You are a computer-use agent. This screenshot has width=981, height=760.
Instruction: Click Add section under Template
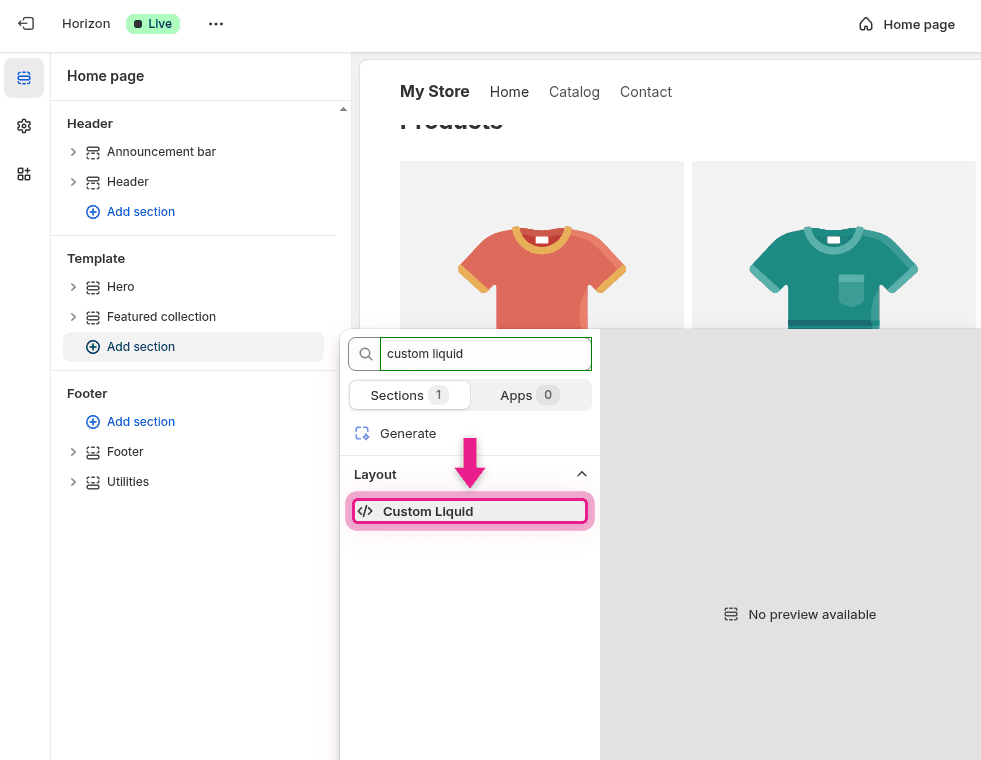point(141,346)
